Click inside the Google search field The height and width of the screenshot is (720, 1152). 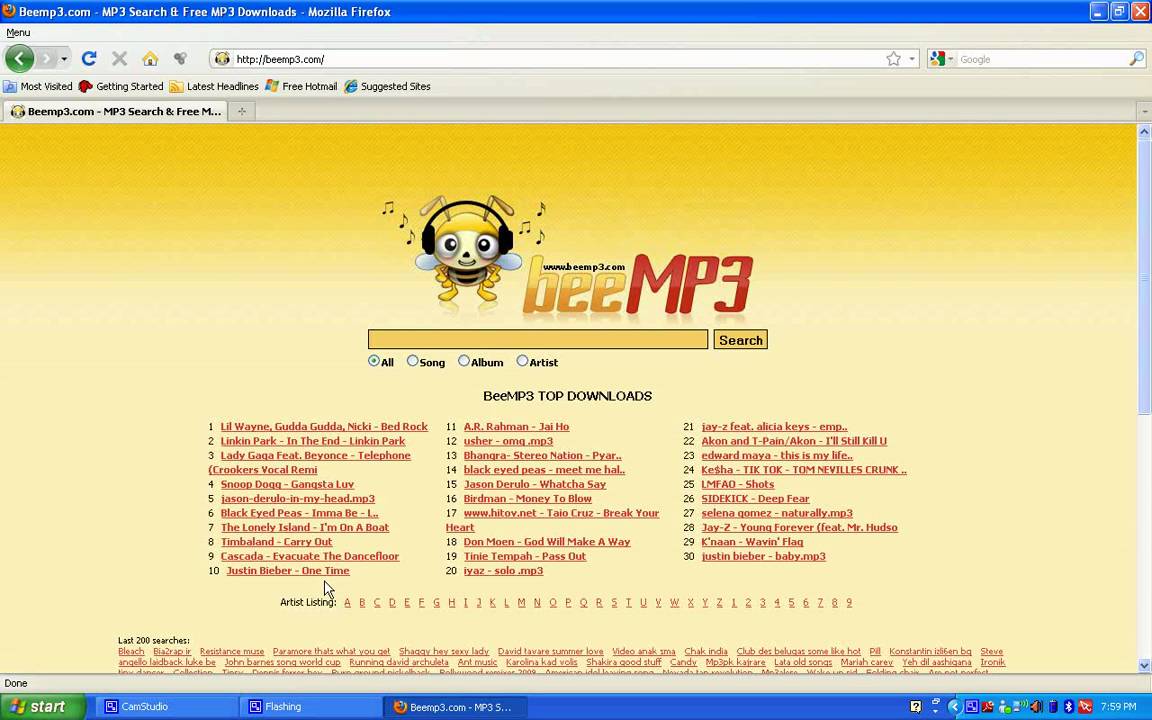1041,59
